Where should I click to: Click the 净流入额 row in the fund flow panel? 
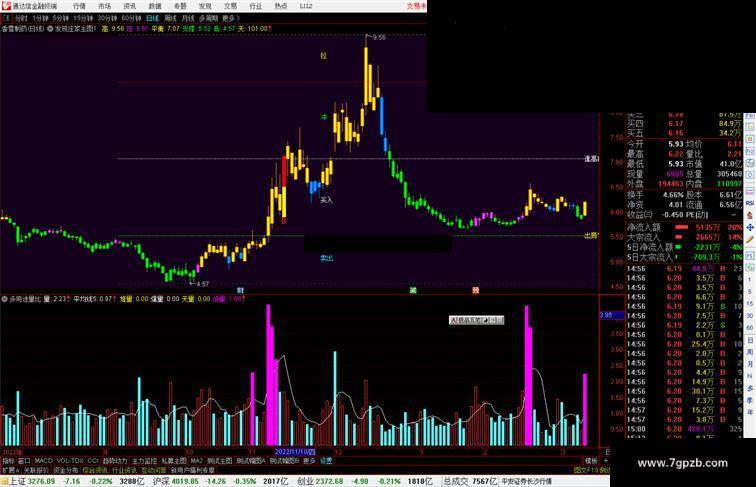[x=684, y=227]
